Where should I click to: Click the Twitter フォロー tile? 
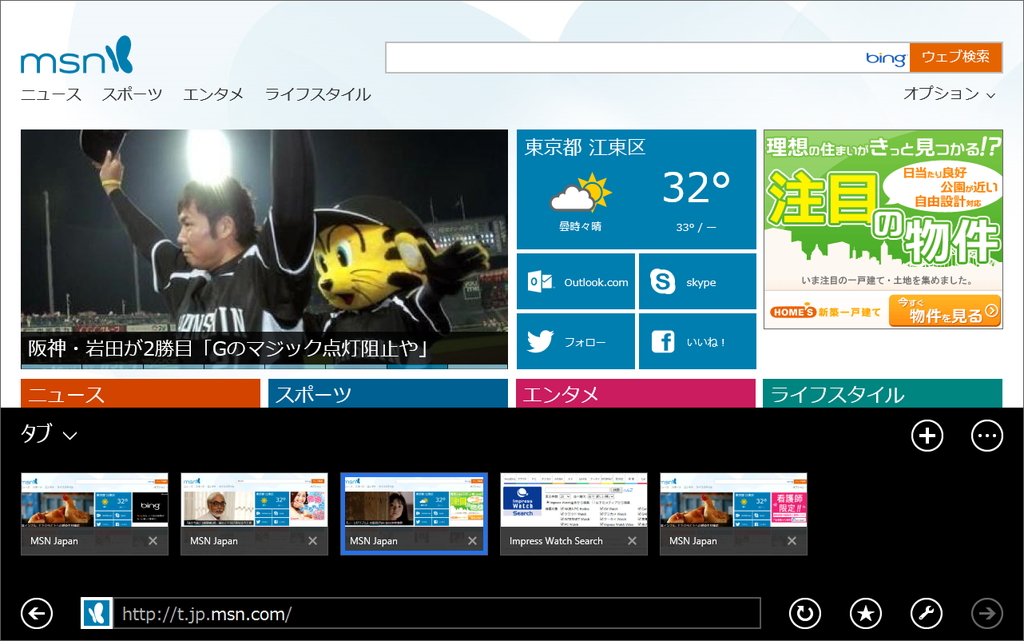tap(575, 342)
